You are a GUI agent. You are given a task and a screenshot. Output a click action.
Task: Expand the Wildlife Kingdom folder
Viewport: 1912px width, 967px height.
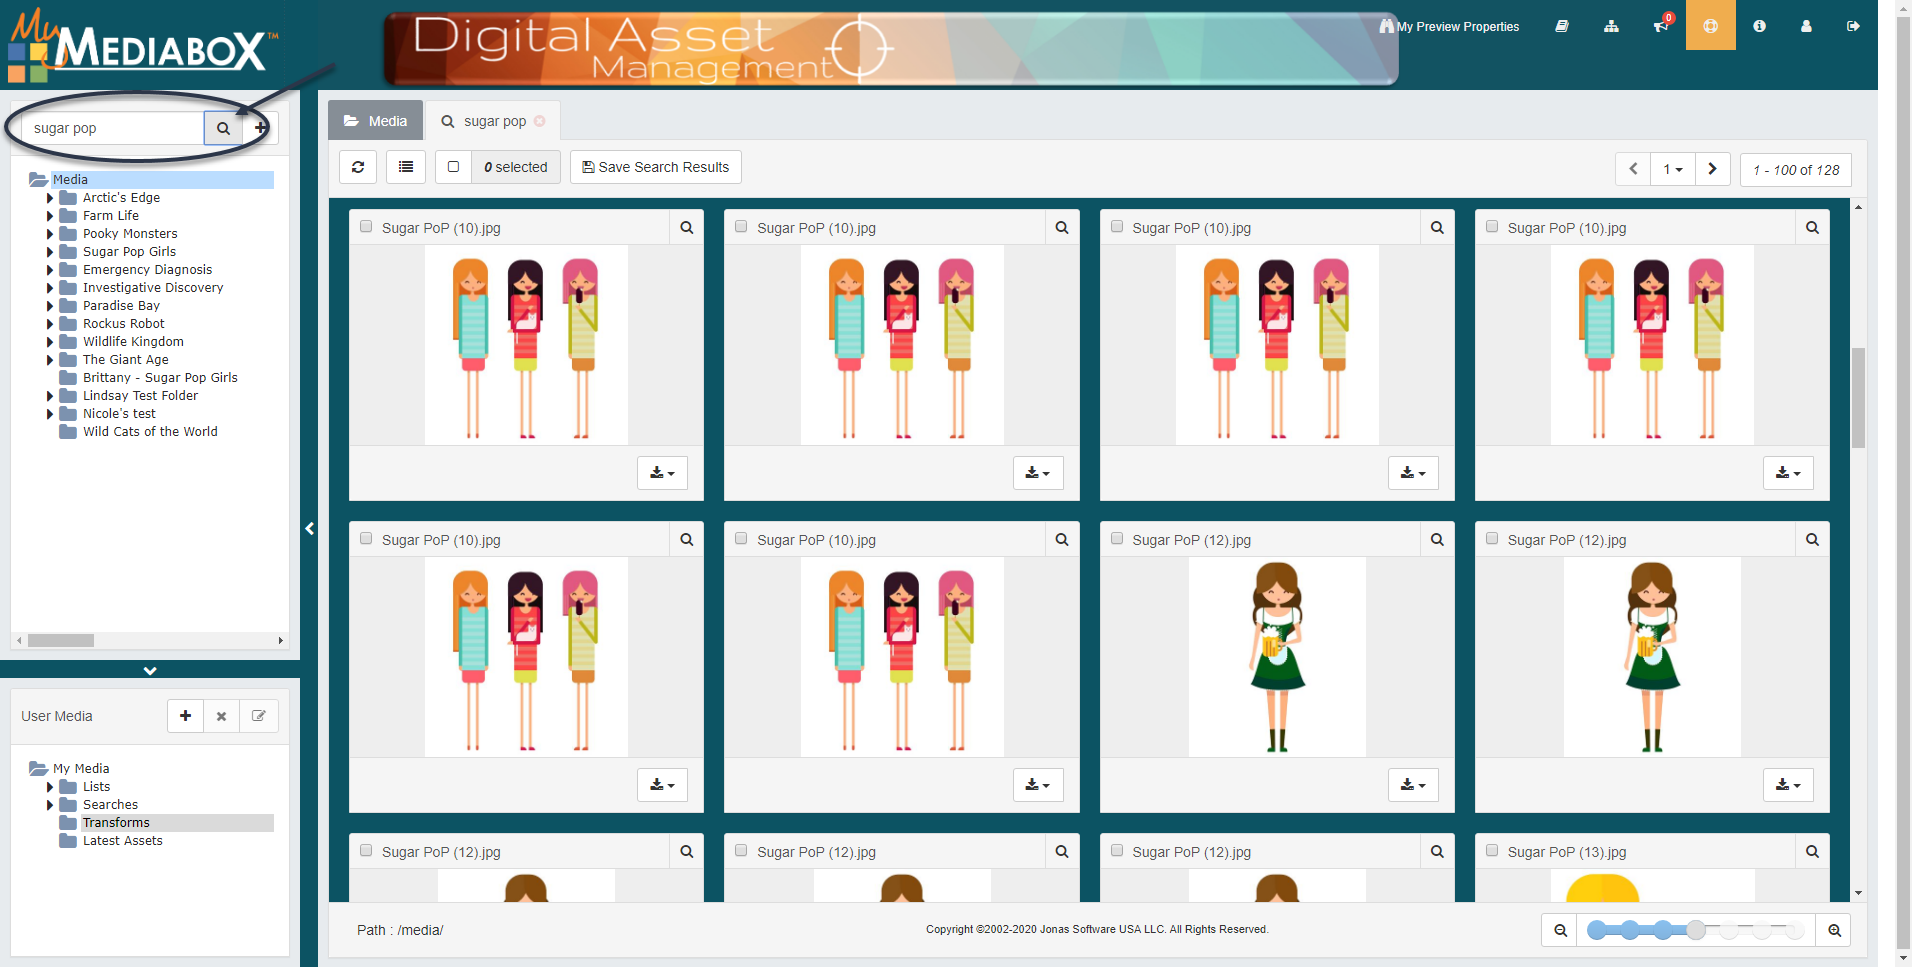click(50, 342)
